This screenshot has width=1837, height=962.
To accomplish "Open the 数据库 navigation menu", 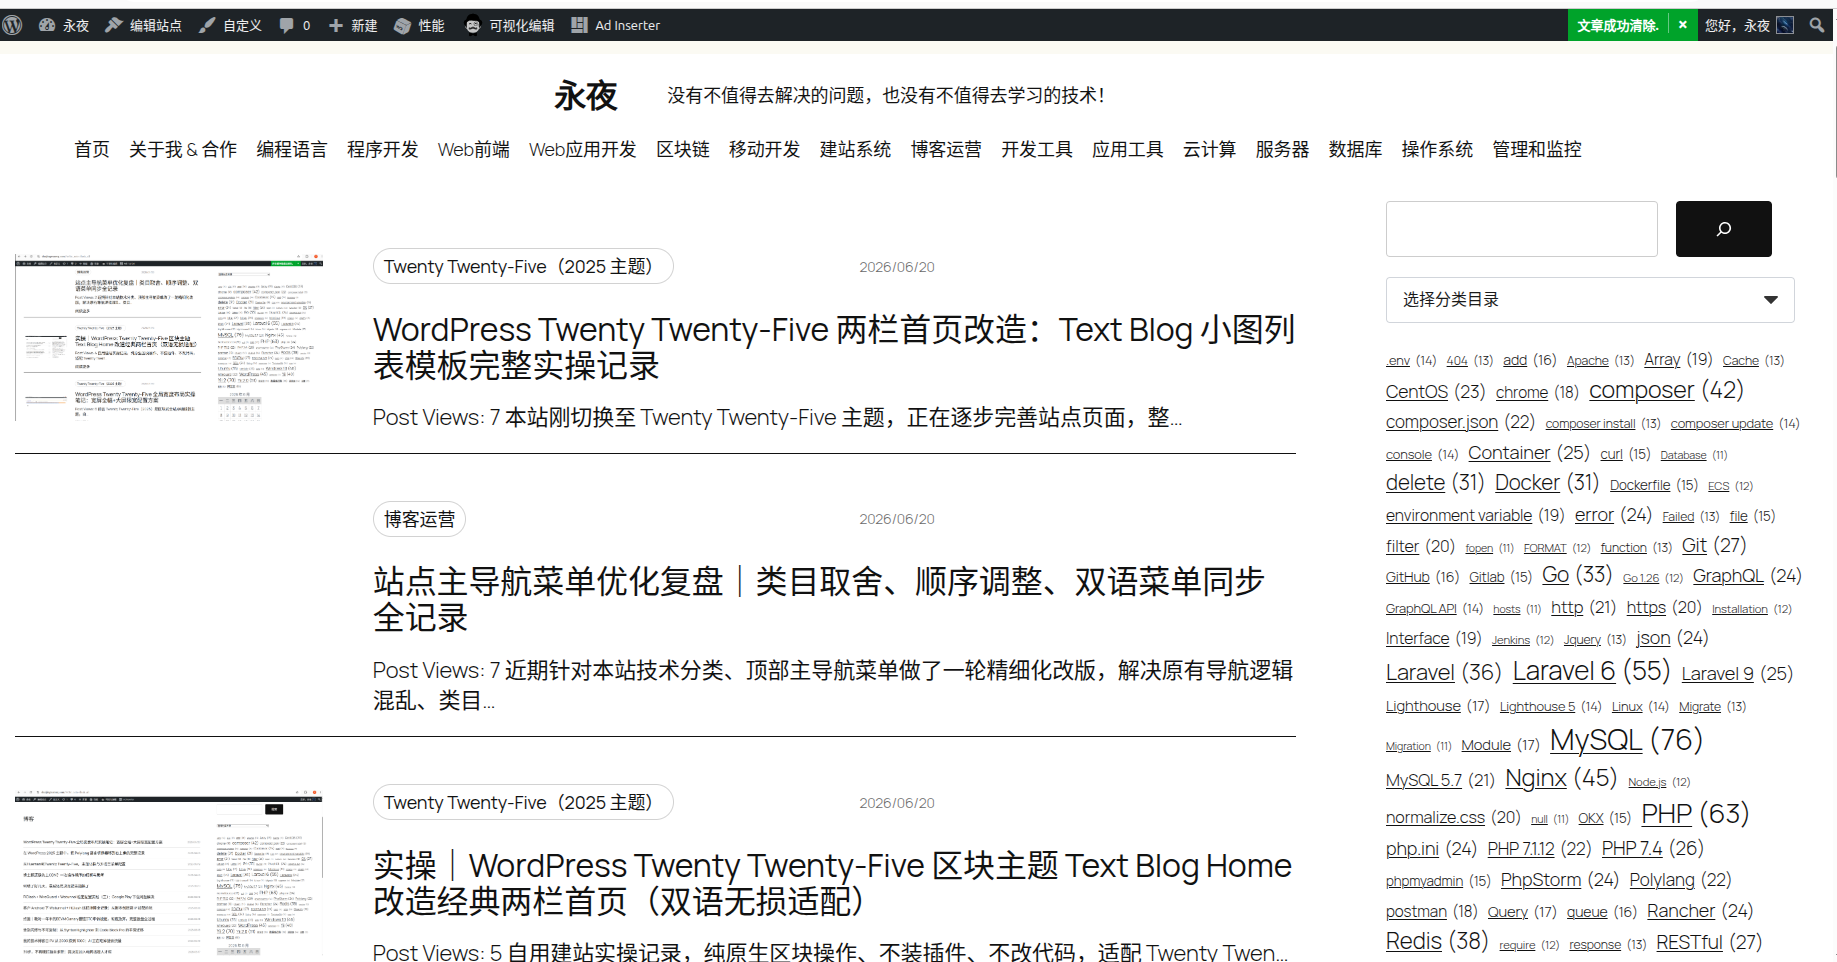I will pyautogui.click(x=1356, y=150).
